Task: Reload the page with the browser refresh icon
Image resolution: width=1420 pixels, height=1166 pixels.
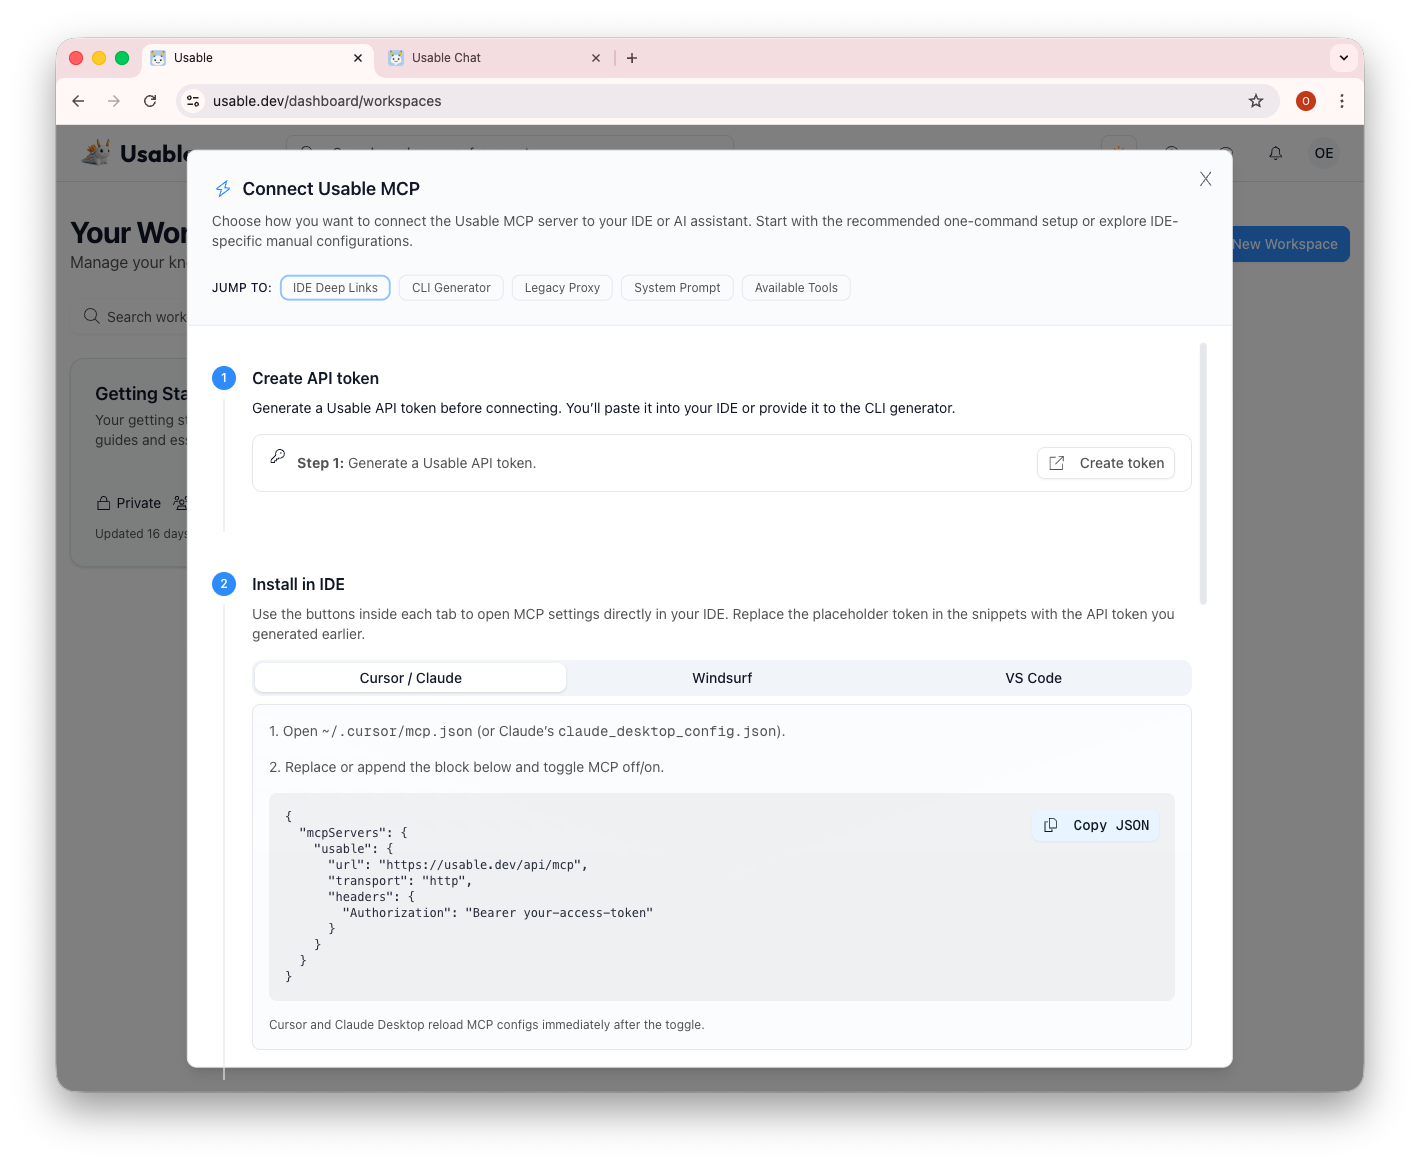Action: coord(150,100)
